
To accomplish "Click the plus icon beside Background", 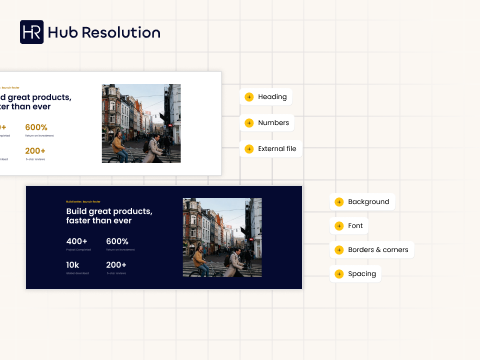I will [x=339, y=202].
